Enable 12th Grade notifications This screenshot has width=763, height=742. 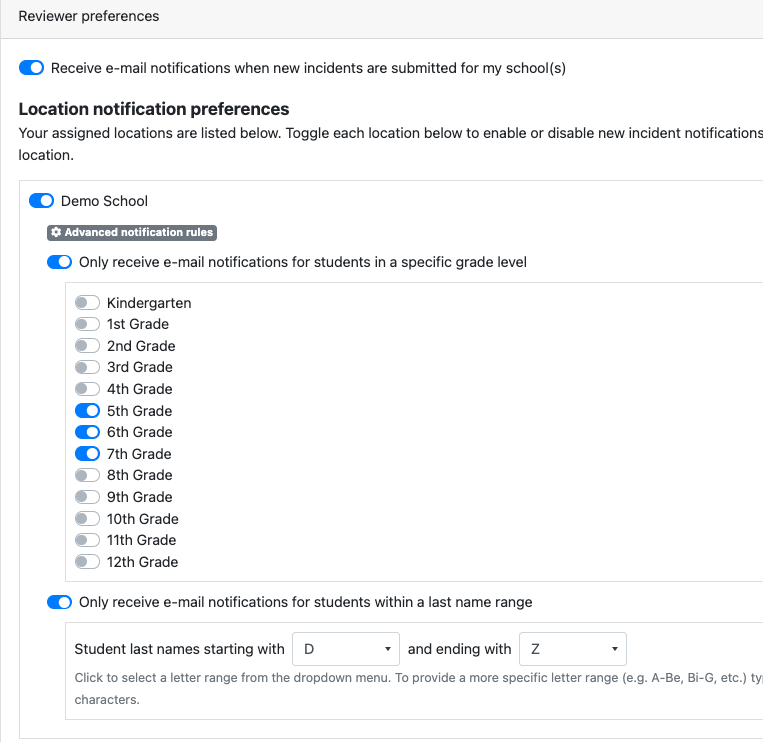(x=88, y=562)
